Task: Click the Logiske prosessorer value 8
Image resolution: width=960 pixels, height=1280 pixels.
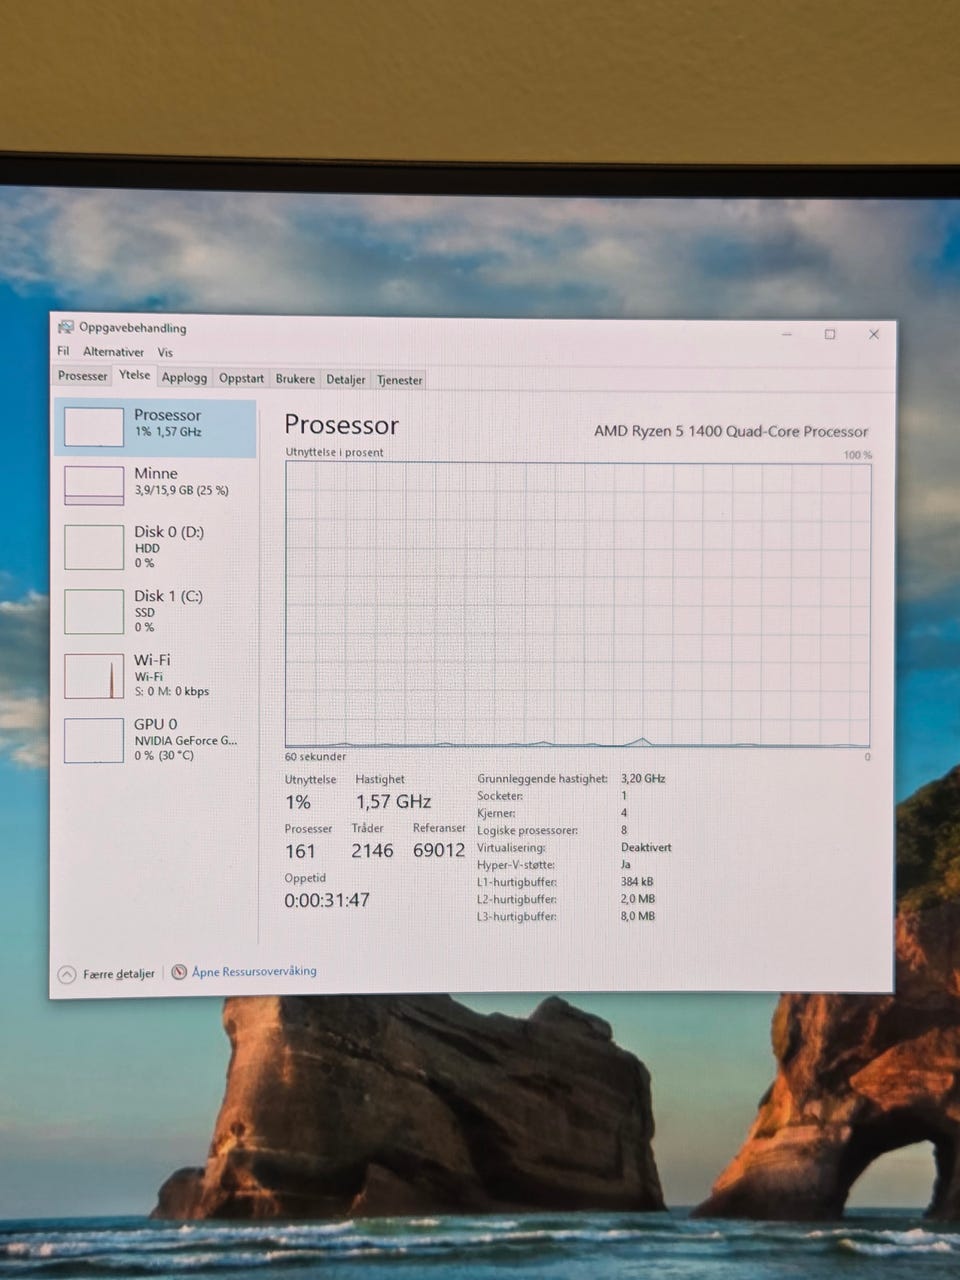Action: (x=624, y=830)
